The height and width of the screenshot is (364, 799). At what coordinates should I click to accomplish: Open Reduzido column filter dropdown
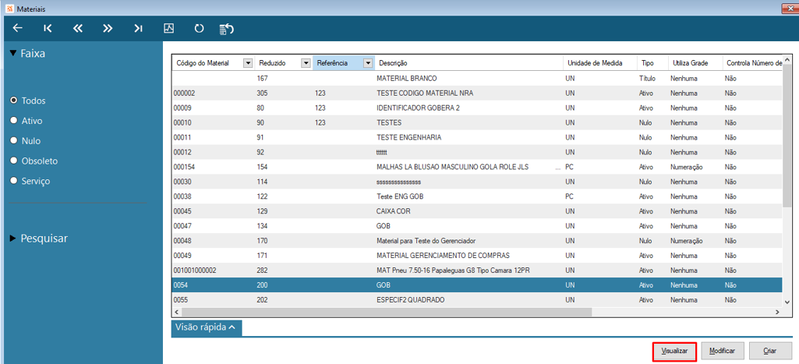[306, 63]
